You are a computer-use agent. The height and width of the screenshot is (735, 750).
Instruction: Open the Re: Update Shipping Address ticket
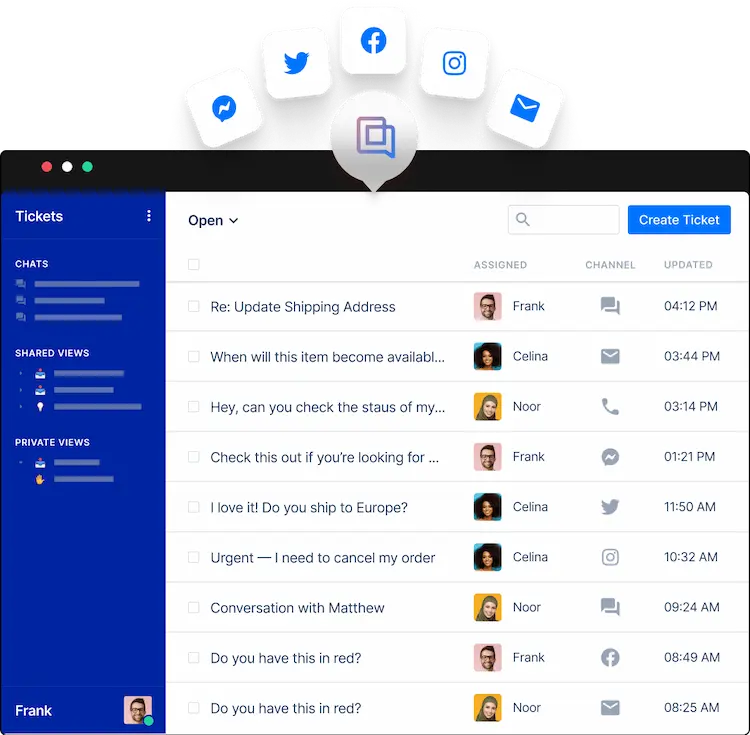303,307
